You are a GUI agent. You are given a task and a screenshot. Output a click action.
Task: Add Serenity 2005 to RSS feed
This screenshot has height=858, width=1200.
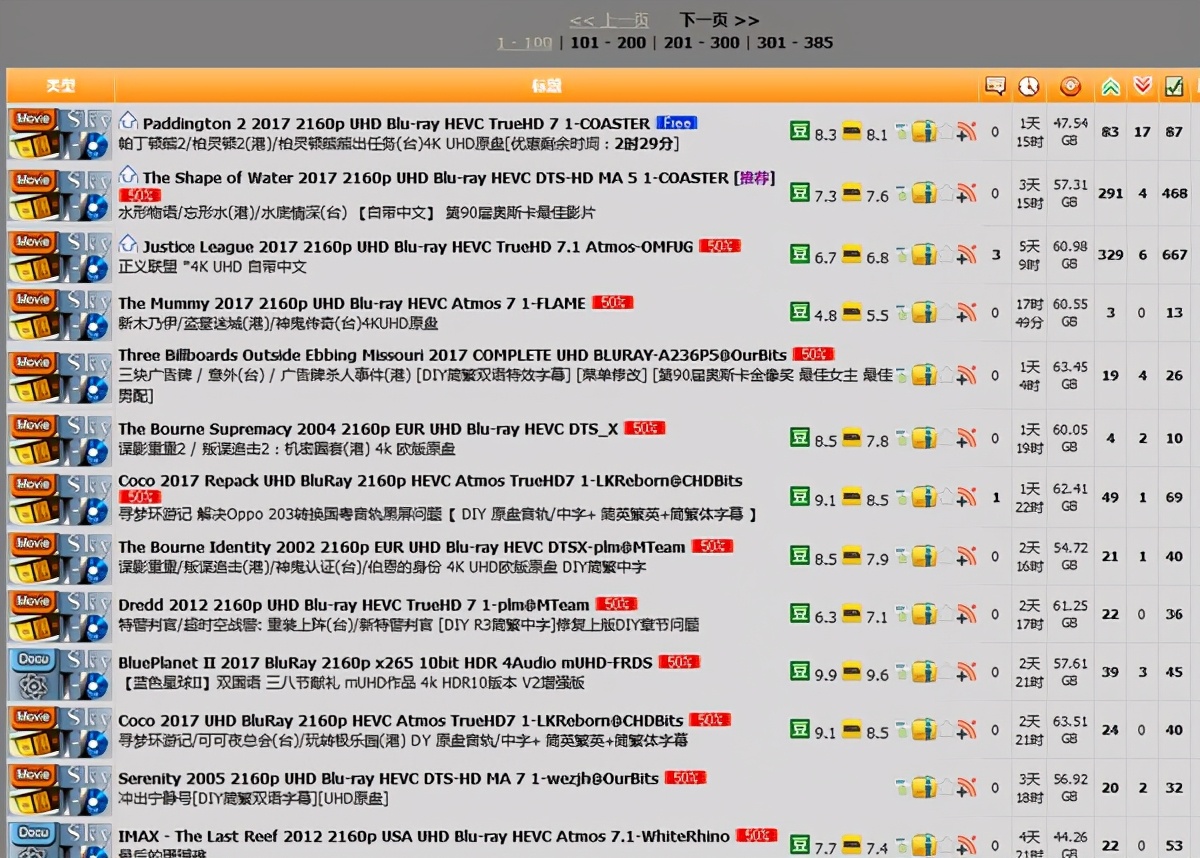coord(965,788)
